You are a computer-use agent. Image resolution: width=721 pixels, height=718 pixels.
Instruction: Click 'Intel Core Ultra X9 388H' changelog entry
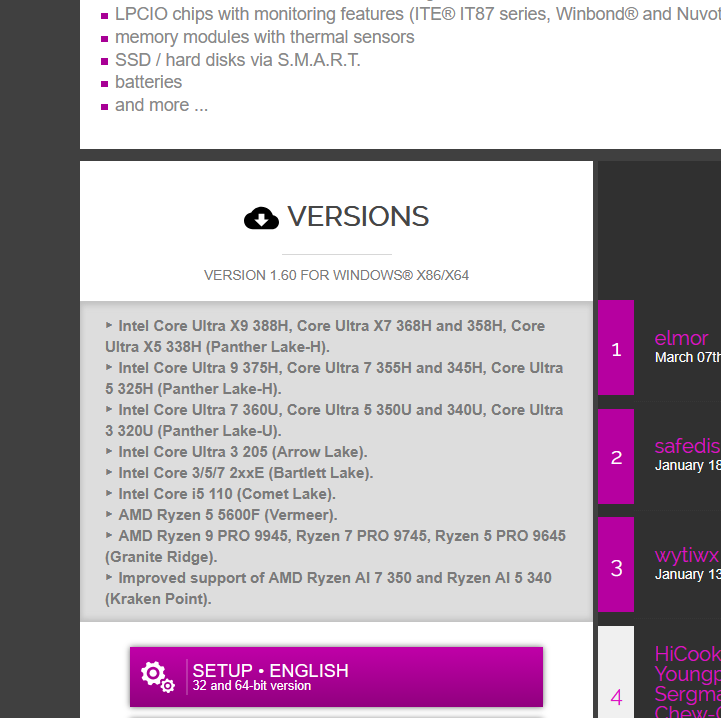(325, 336)
